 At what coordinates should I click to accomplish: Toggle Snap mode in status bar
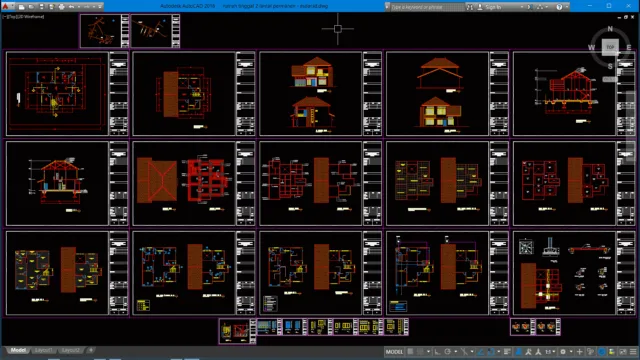pos(420,352)
